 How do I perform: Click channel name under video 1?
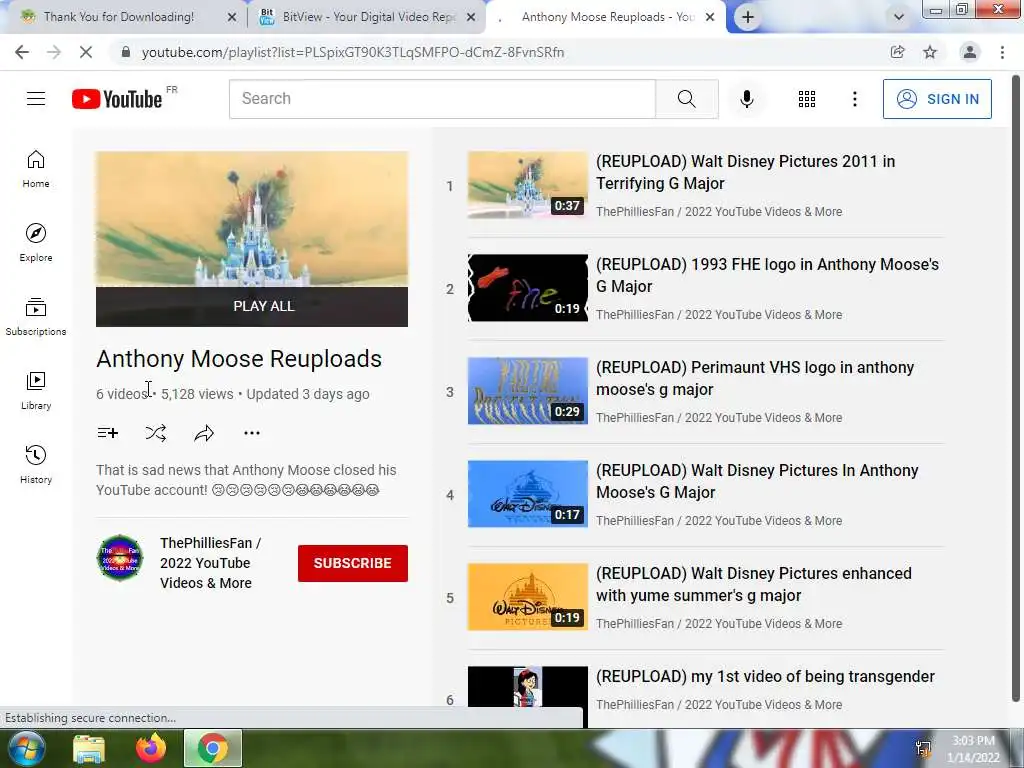[x=719, y=212]
